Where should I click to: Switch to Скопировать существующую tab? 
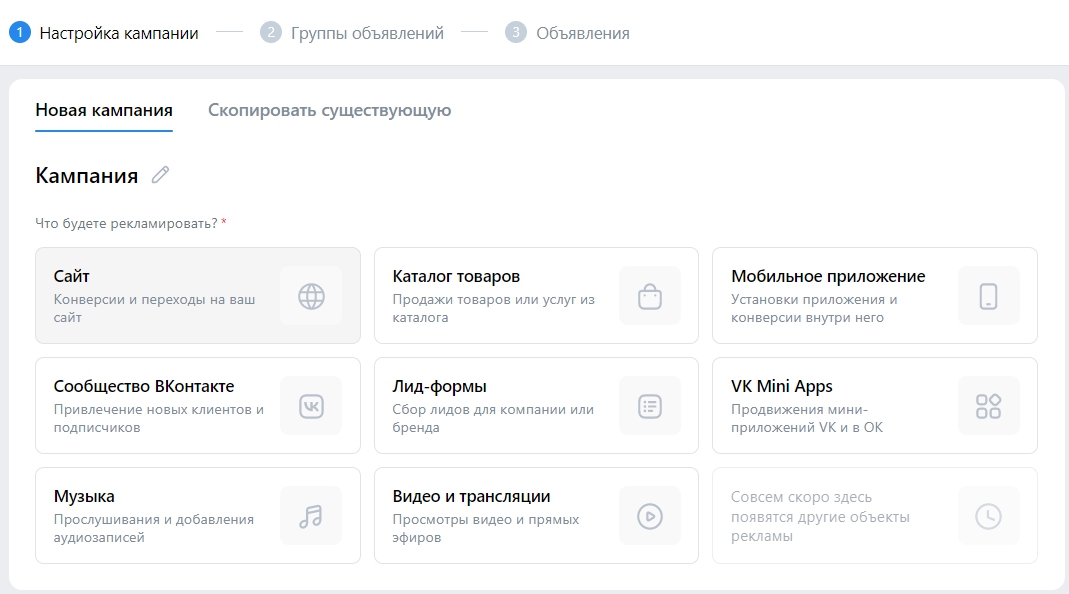[x=329, y=110]
